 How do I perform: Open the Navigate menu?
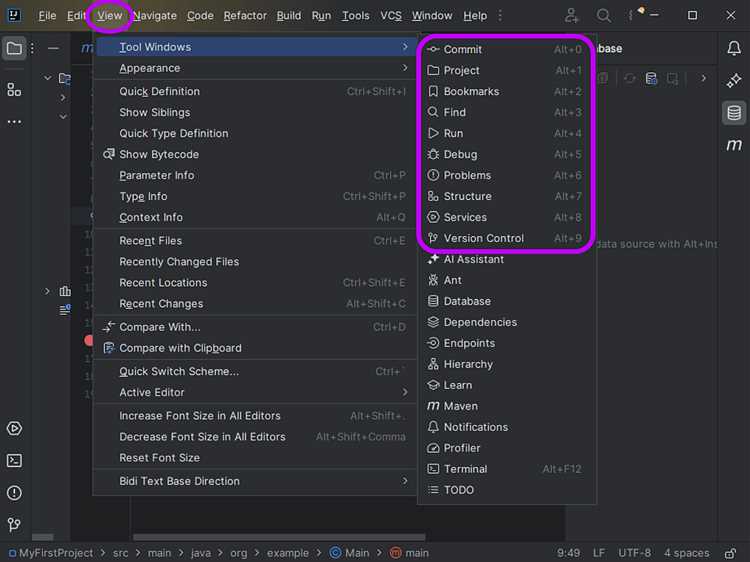pyautogui.click(x=155, y=16)
